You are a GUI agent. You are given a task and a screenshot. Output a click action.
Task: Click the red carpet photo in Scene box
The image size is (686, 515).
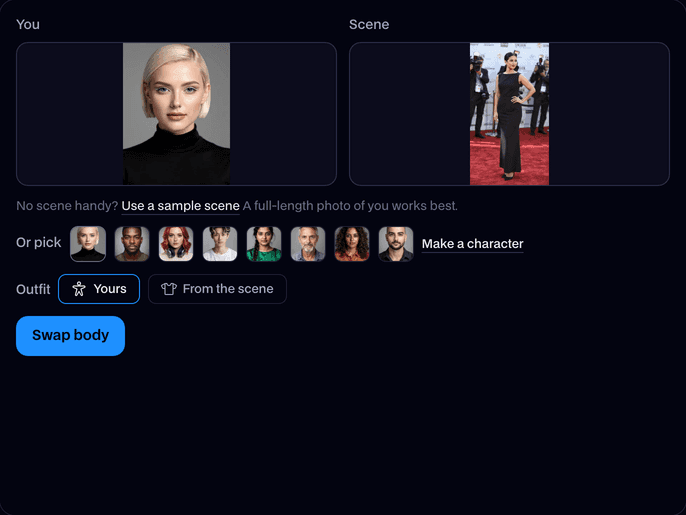coord(509,114)
